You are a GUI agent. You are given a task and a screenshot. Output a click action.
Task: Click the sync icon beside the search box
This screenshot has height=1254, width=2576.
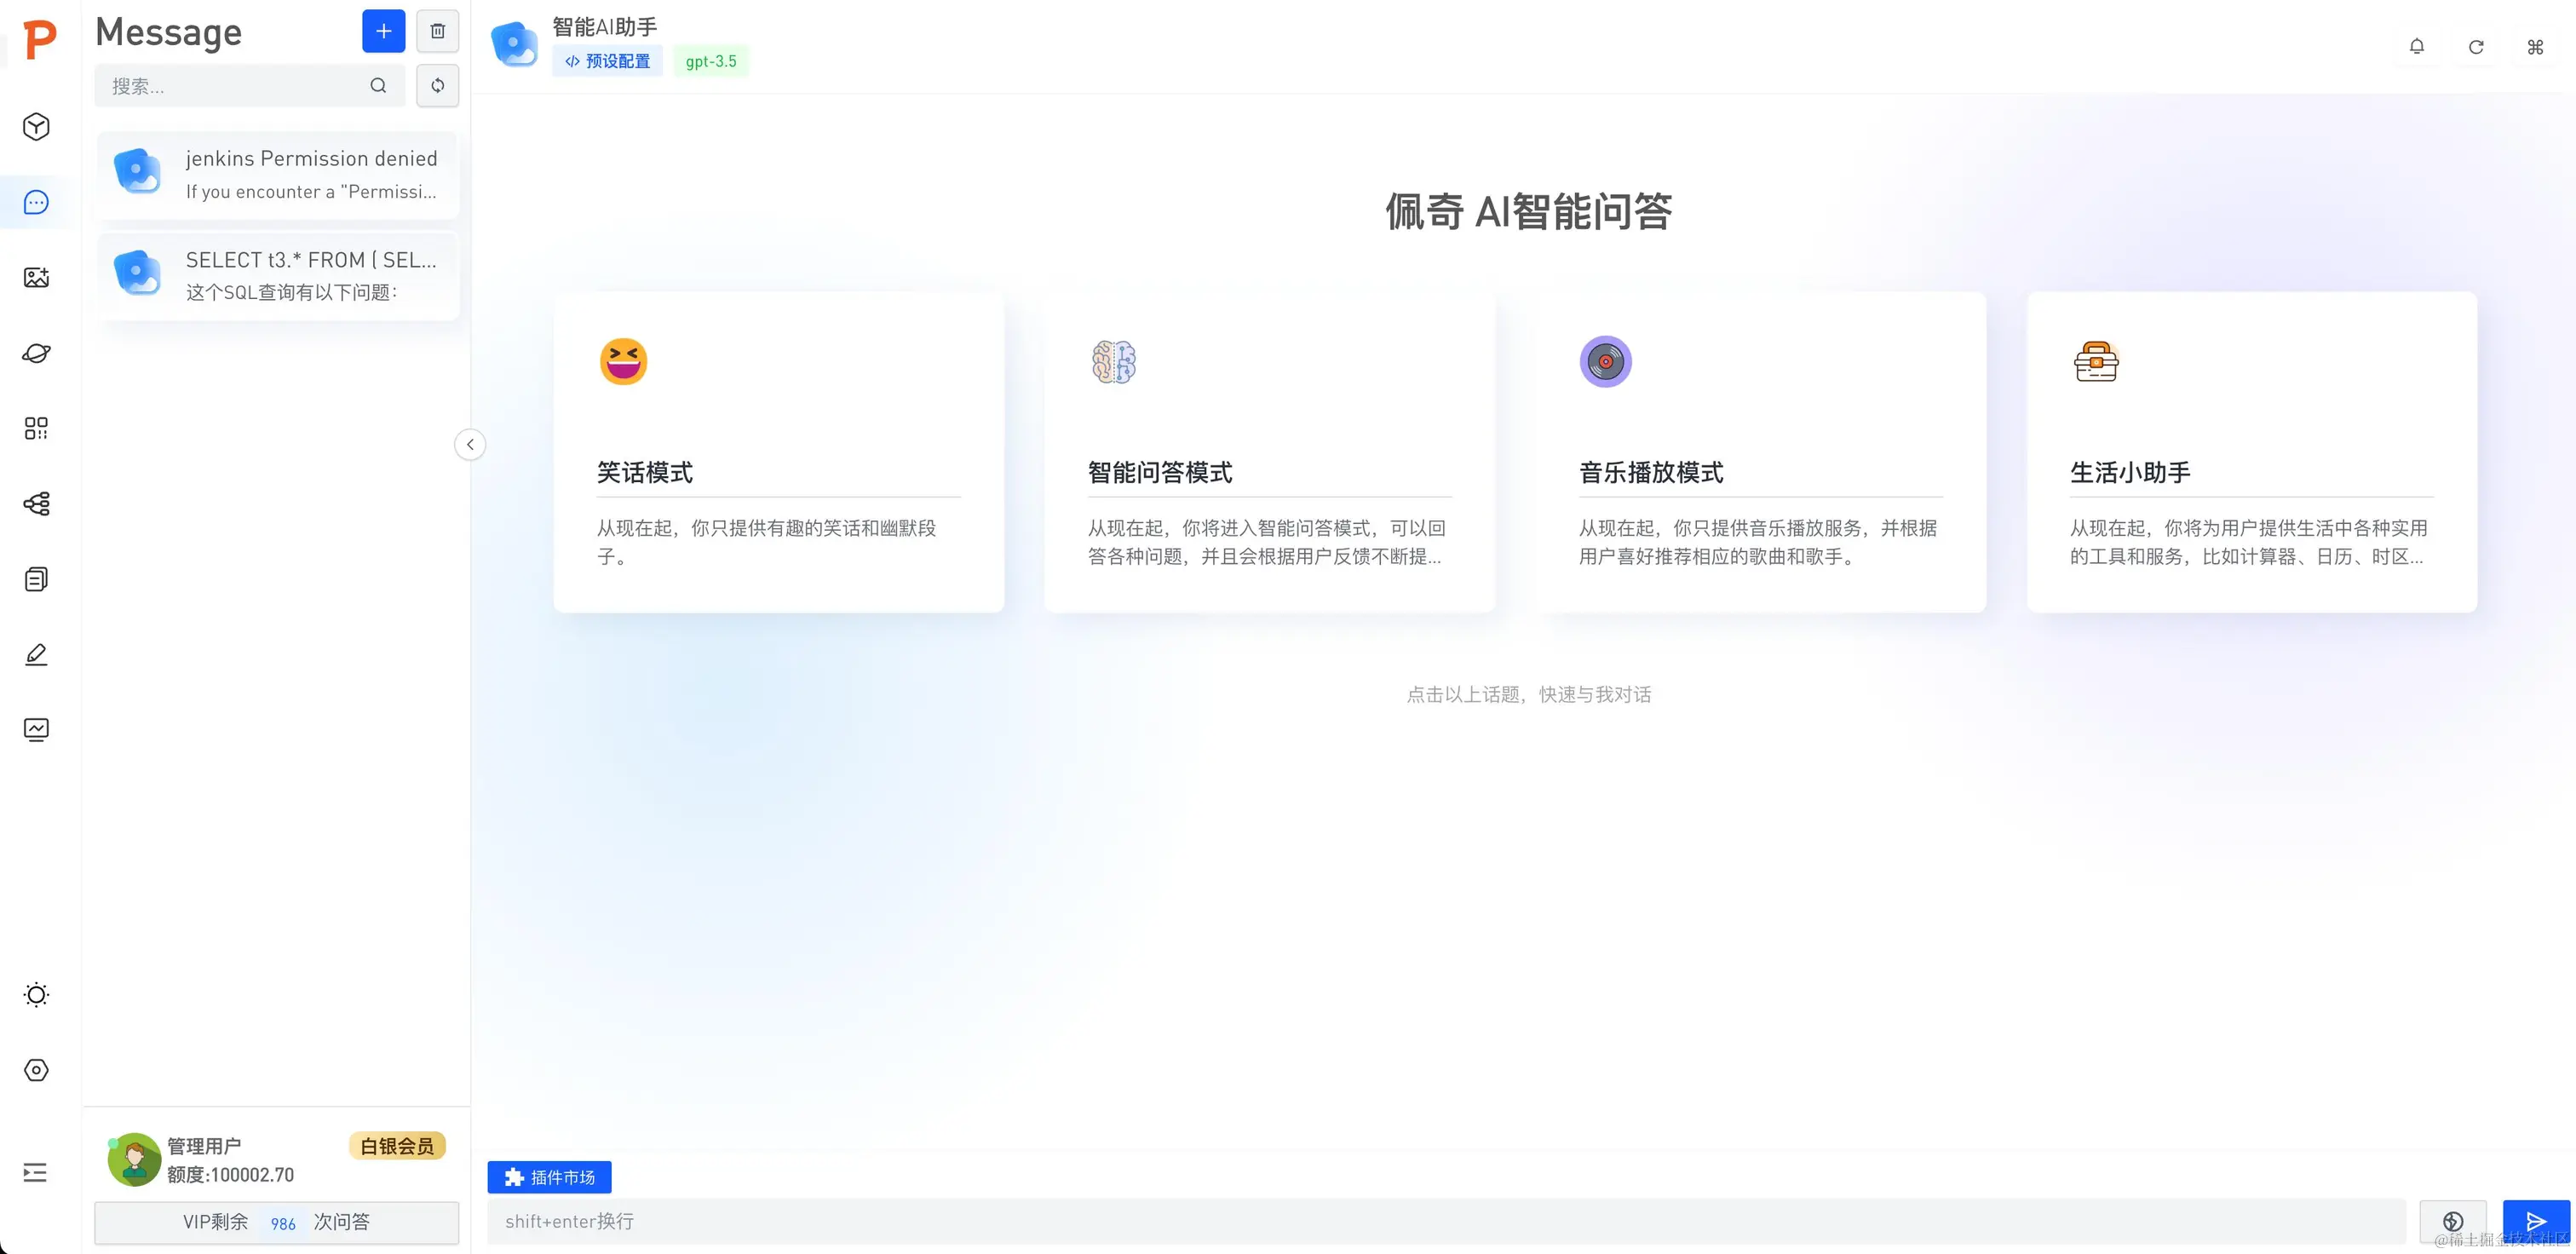pyautogui.click(x=437, y=85)
